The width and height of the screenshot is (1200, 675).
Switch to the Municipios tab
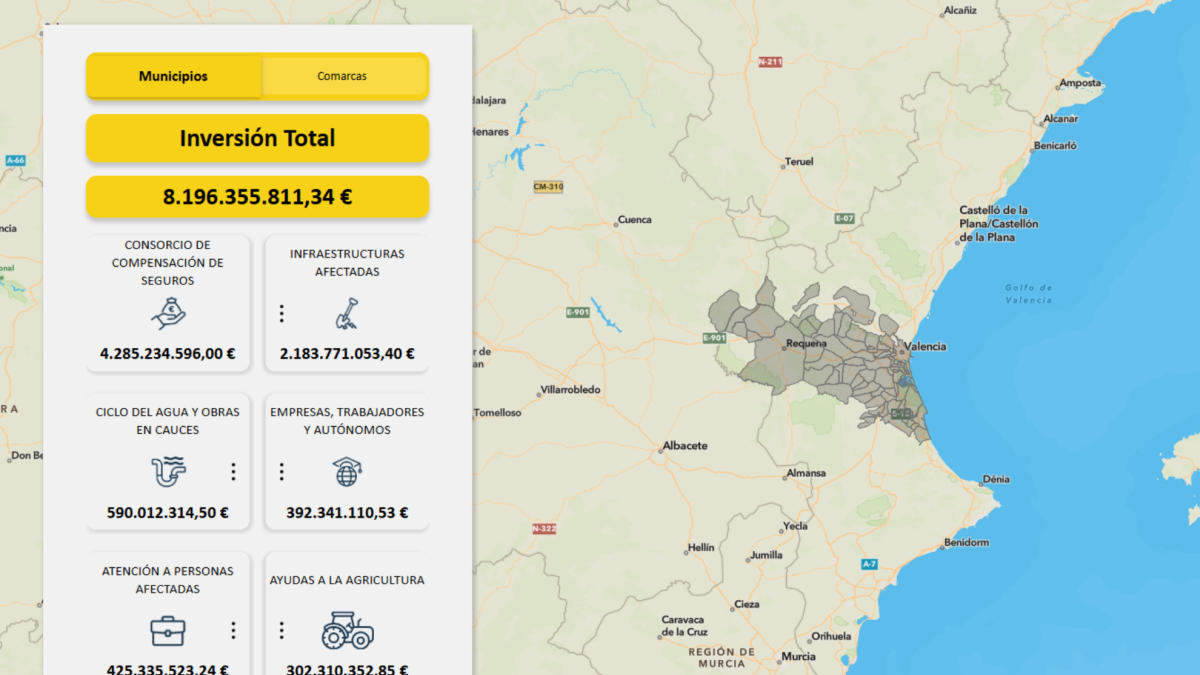(173, 76)
